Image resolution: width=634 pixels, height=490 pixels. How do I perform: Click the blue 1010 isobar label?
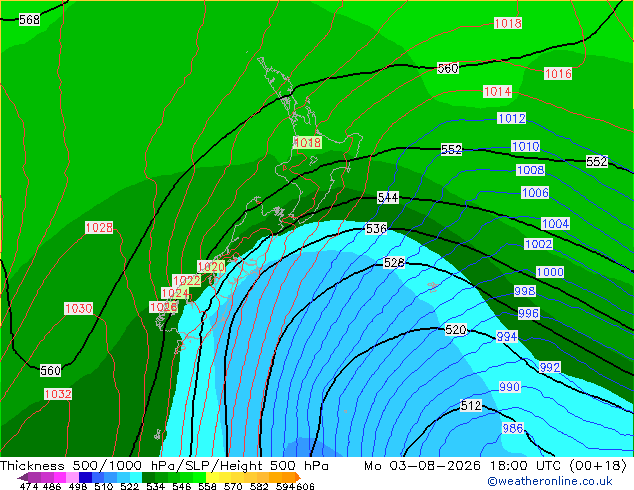[525, 146]
